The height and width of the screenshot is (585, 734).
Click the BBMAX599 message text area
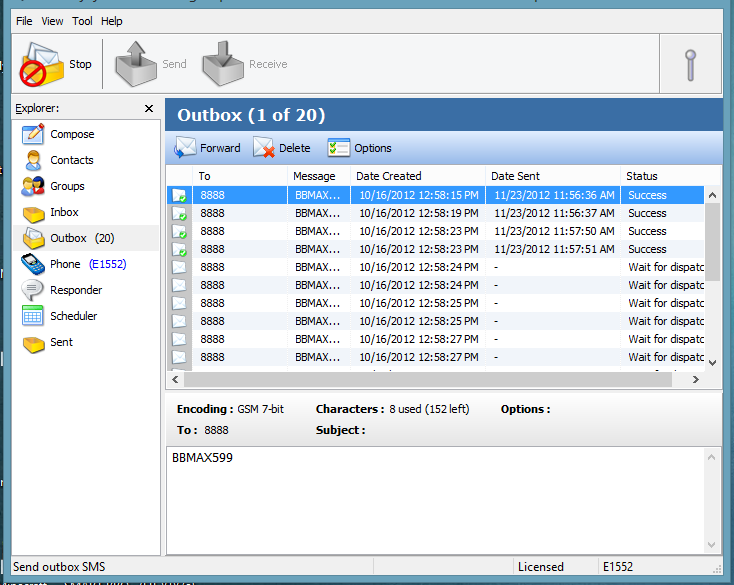tap(435, 500)
